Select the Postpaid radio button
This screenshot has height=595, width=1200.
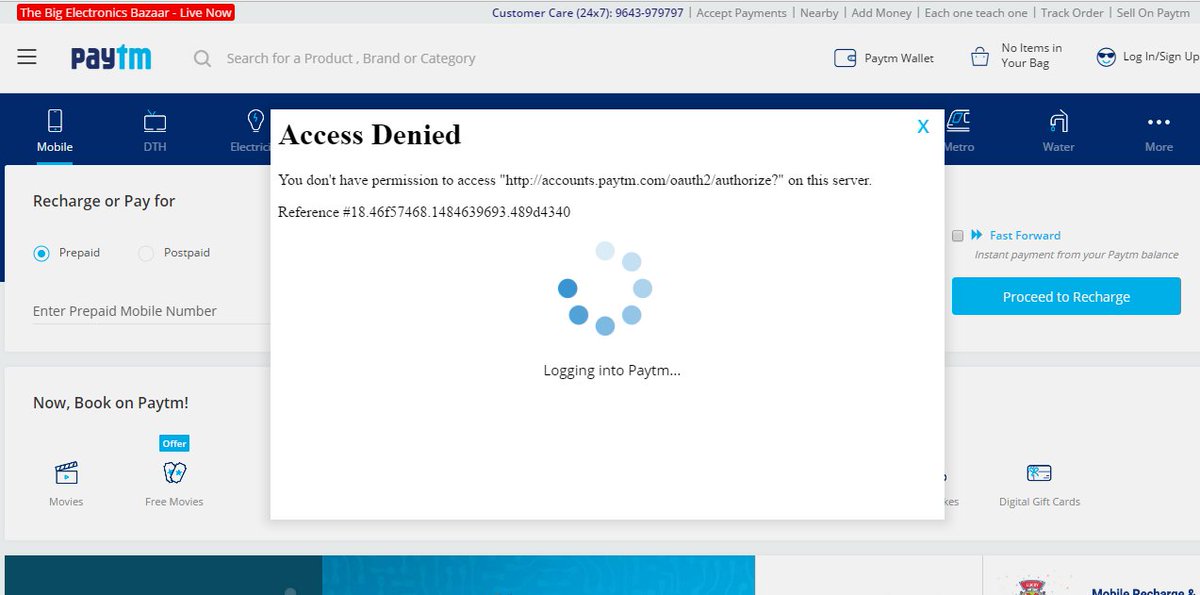click(146, 253)
